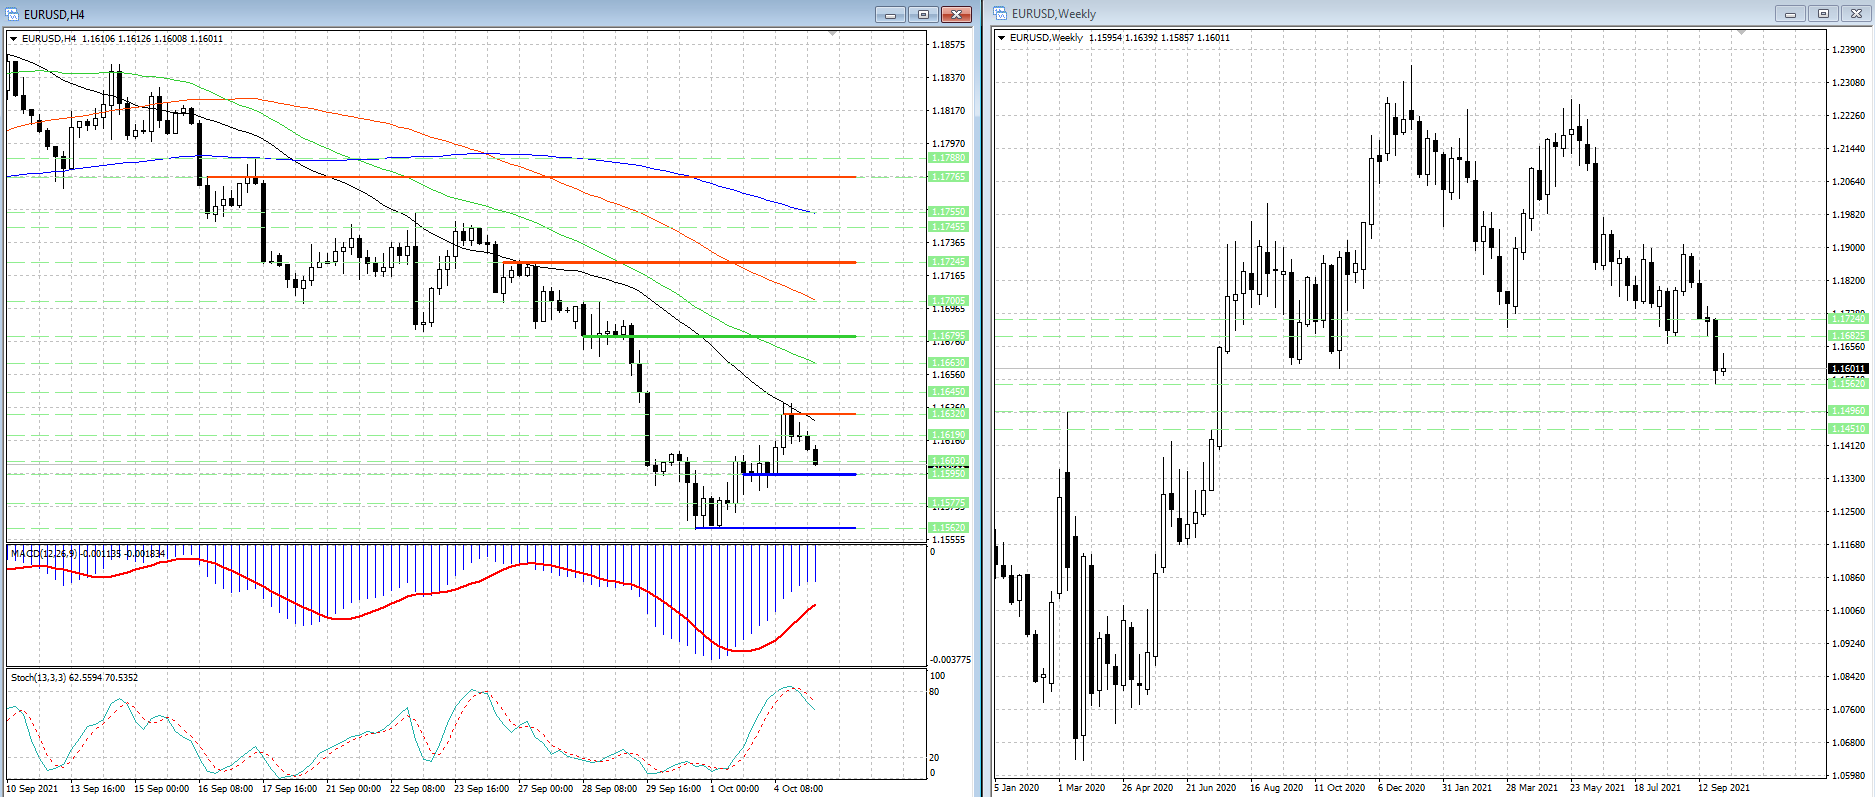Click the chart shift marker on H4 chart
Image resolution: width=1875 pixels, height=797 pixels.
coord(833,34)
